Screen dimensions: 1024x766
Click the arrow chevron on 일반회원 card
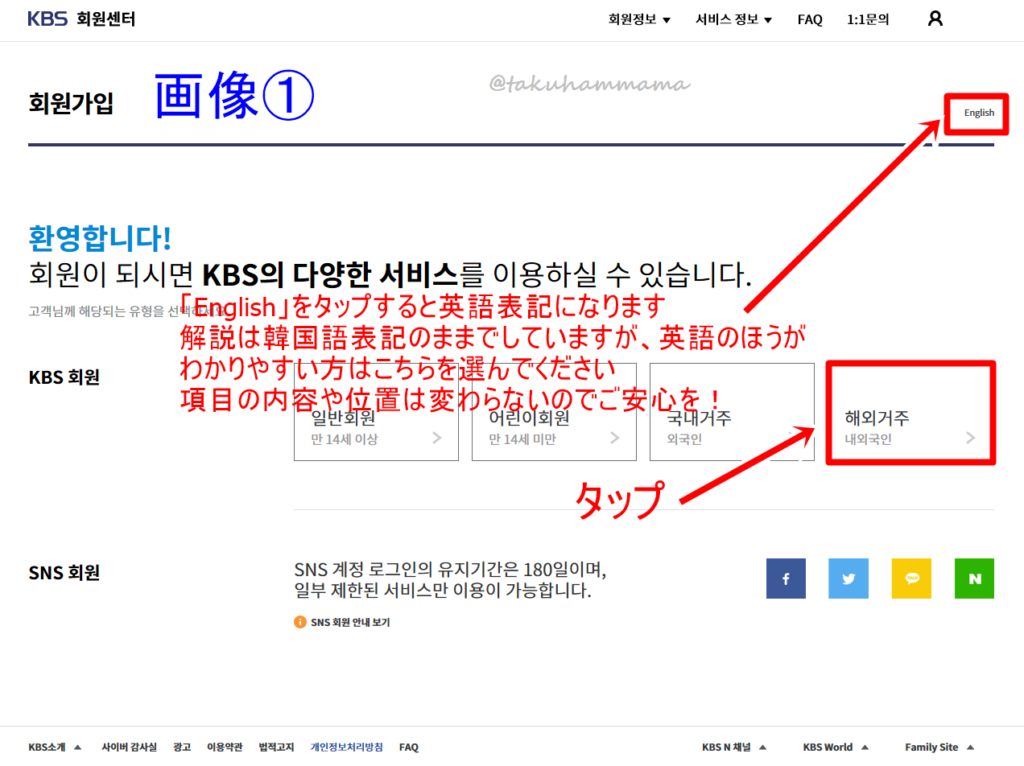tap(437, 438)
